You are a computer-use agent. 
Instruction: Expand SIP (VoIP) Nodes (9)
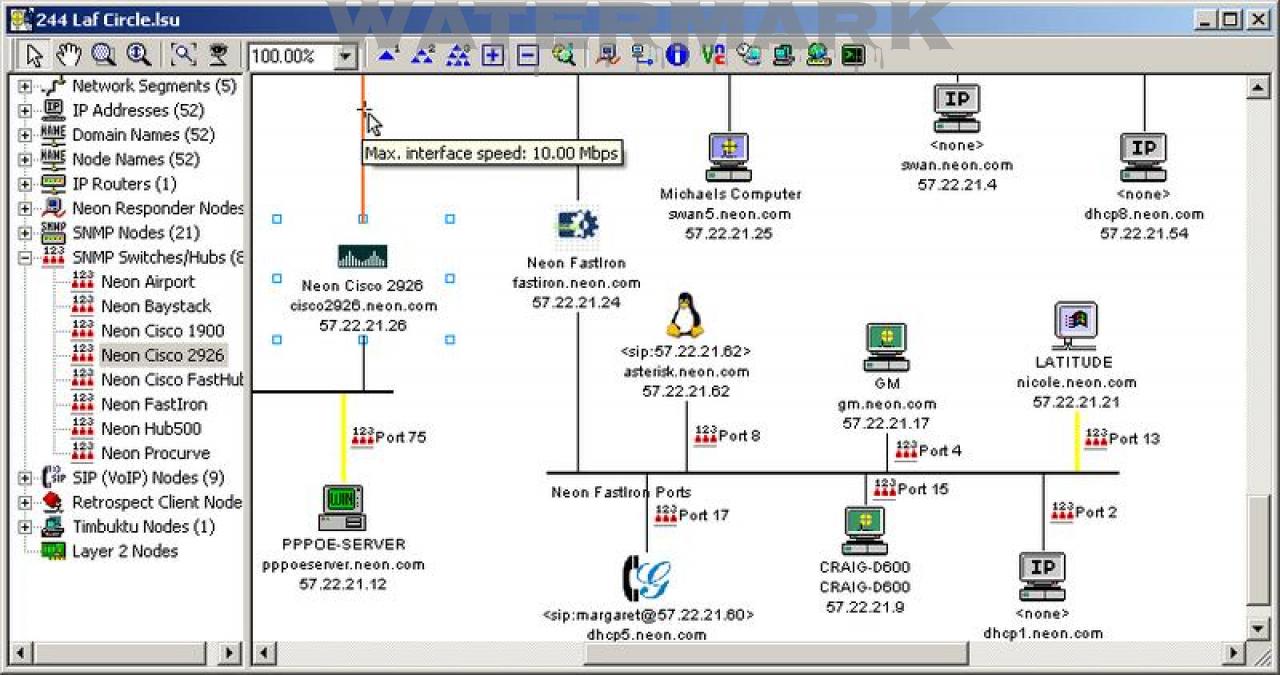(x=25, y=478)
